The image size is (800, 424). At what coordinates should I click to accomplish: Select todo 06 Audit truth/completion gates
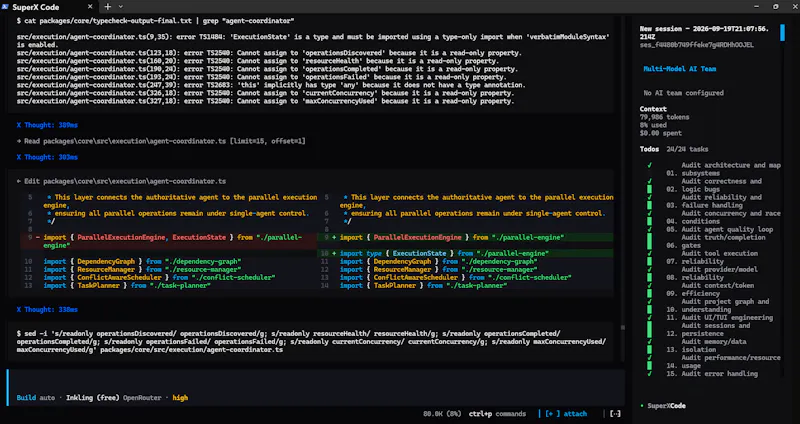click(x=716, y=241)
